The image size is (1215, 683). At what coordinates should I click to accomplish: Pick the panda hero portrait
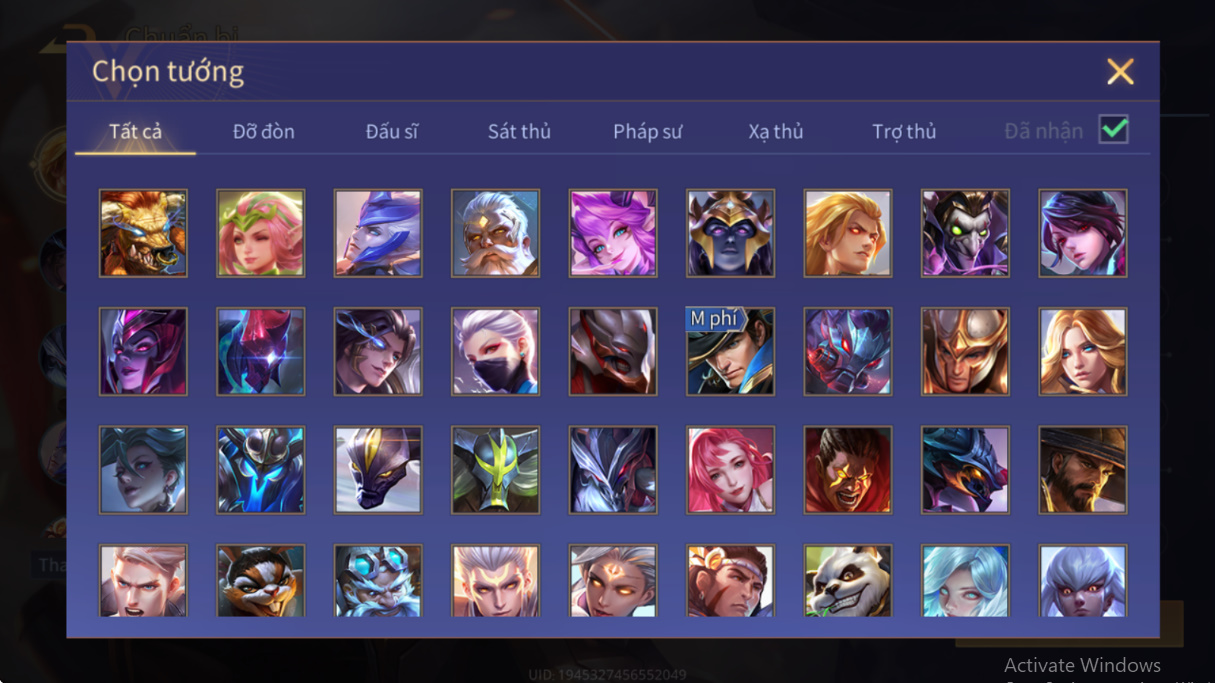847,580
